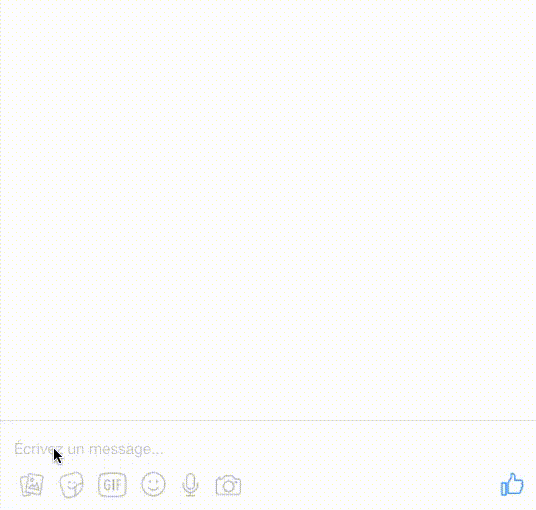Attach images using the pictures icon
Viewport: 536px width, 510px height.
pyautogui.click(x=32, y=484)
